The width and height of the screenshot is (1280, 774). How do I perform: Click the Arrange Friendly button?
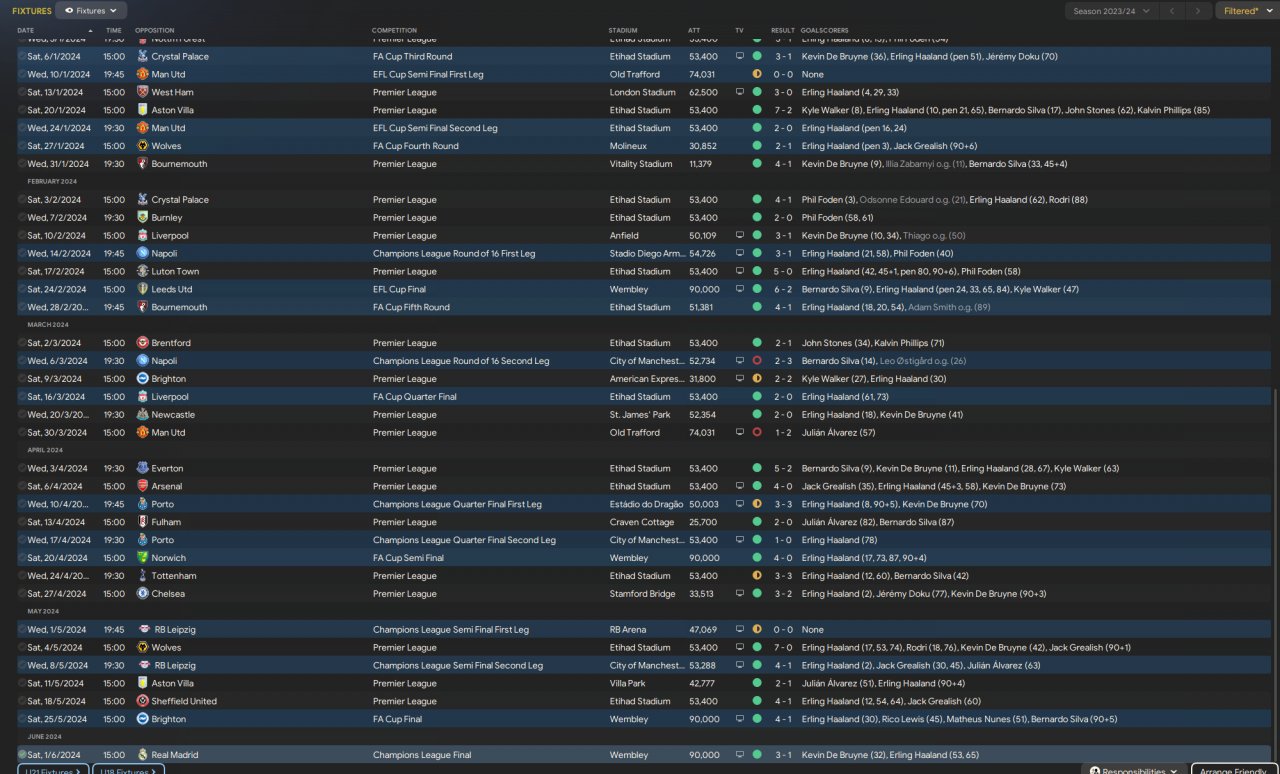pos(1234,770)
